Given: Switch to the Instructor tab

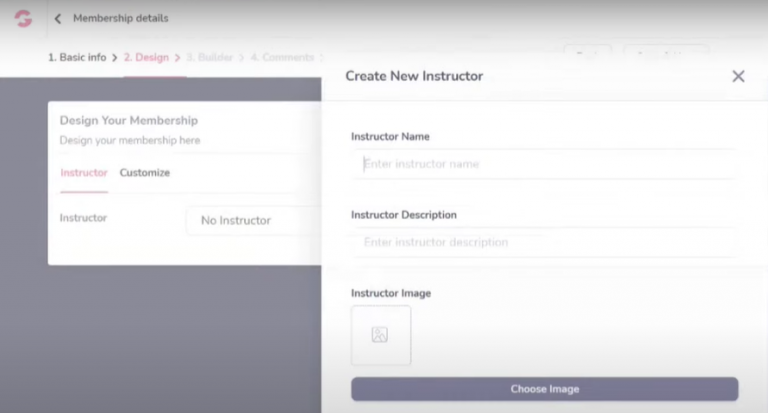Looking at the screenshot, I should pos(84,173).
